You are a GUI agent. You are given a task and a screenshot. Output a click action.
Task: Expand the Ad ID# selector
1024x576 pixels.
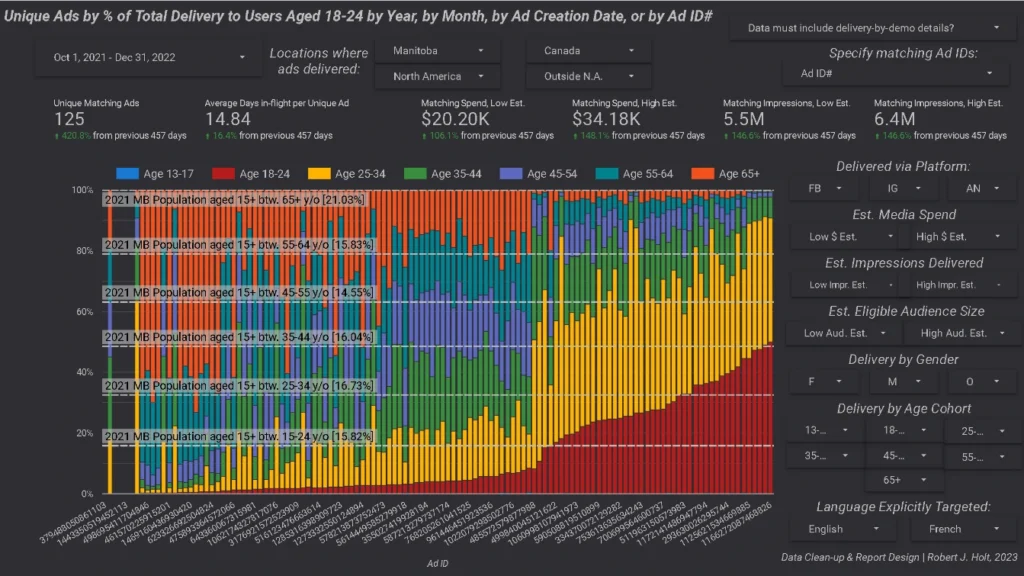pyautogui.click(x=896, y=73)
